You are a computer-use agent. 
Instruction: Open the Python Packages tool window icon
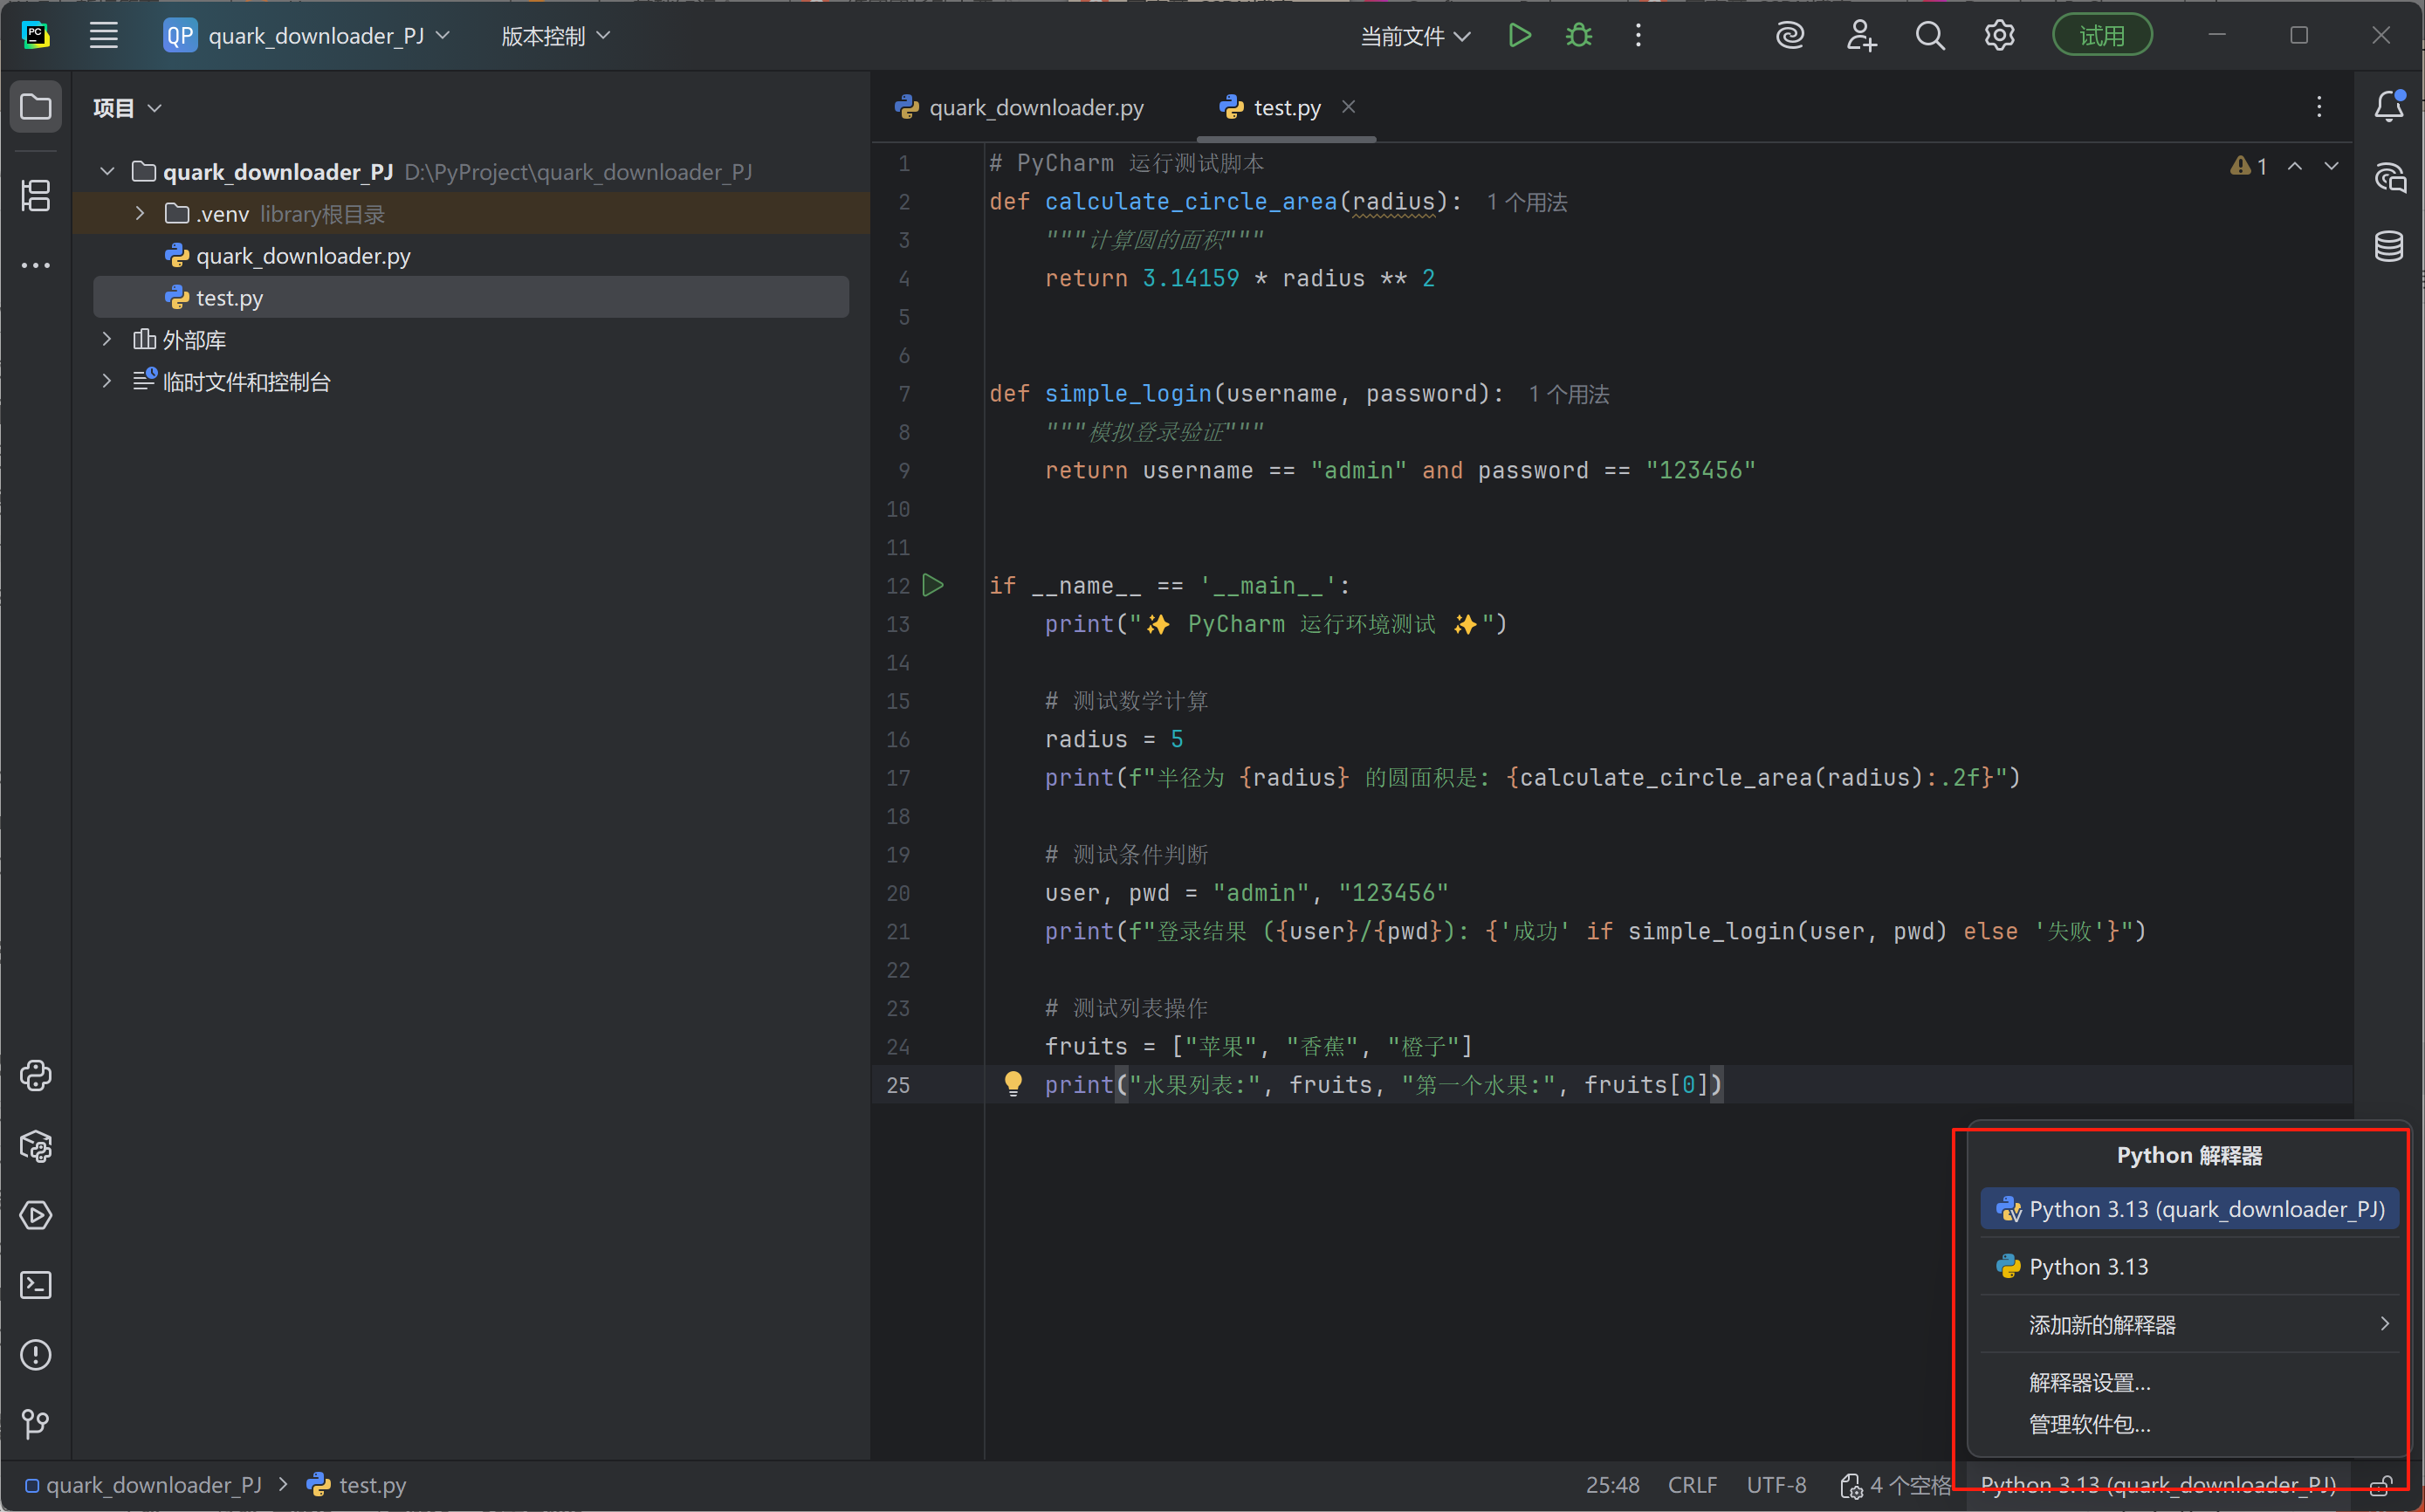(36, 1146)
